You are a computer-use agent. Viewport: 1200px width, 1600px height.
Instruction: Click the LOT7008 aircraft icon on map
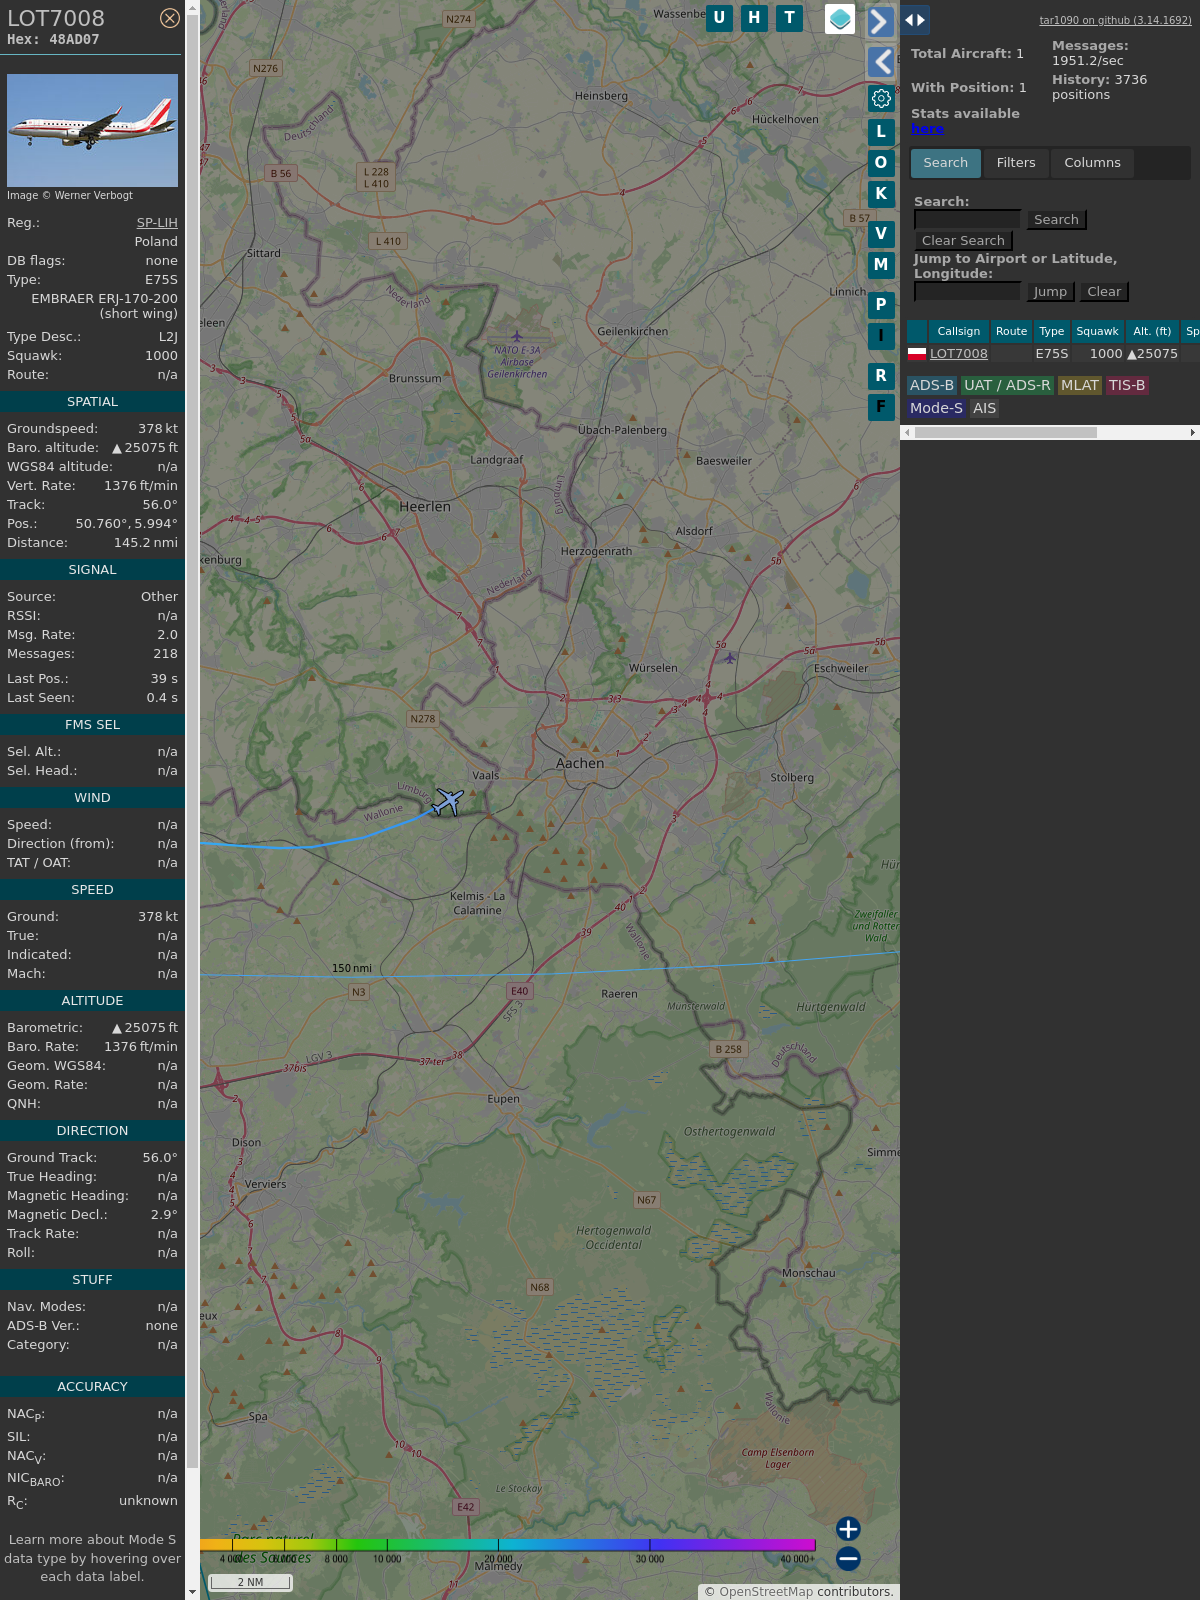(449, 801)
